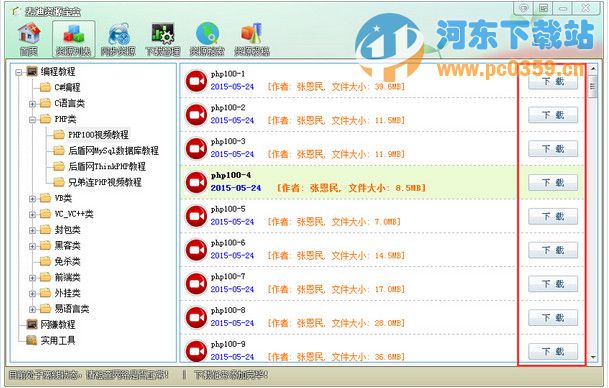The height and width of the screenshot is (388, 609).
Task: Click the video camera icon for php100-9
Action: 196,351
